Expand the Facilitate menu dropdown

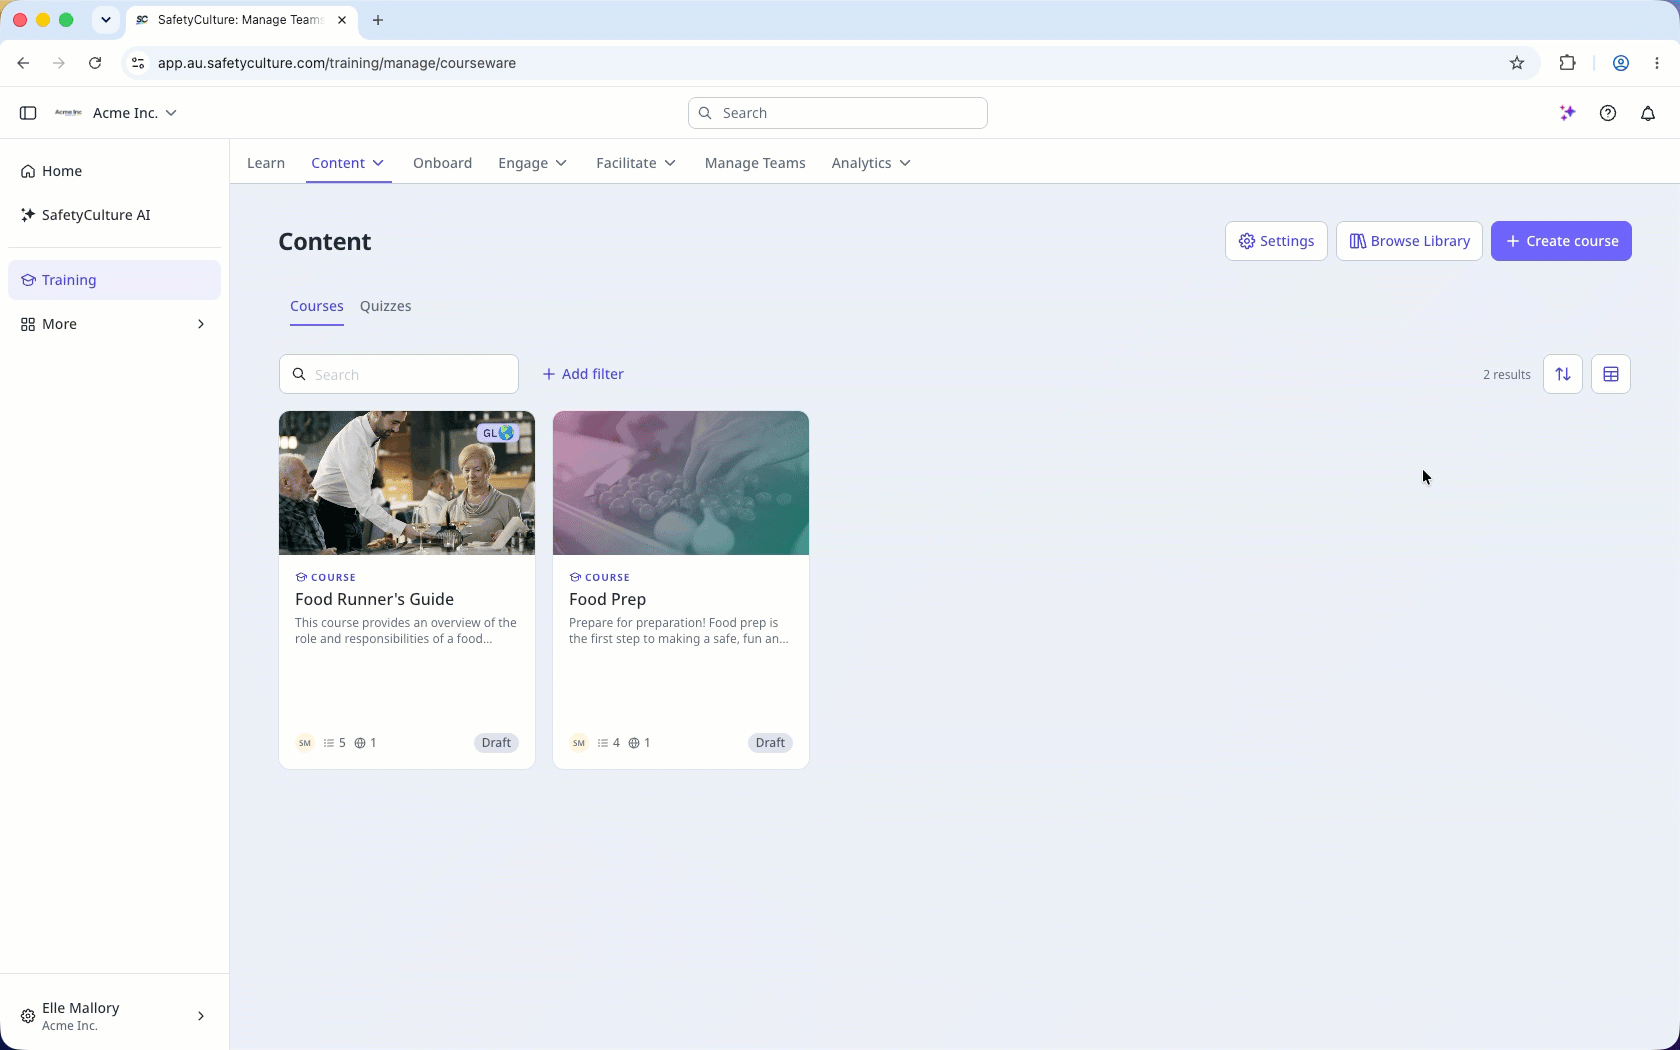tap(670, 163)
